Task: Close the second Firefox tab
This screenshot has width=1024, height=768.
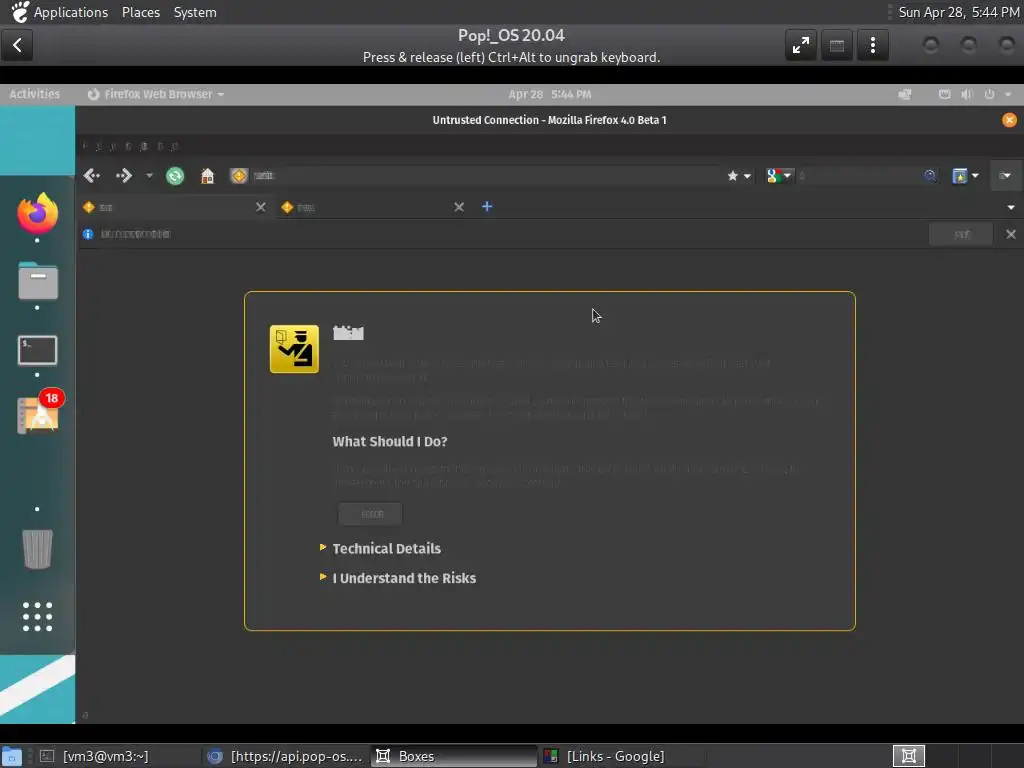Action: 459,207
